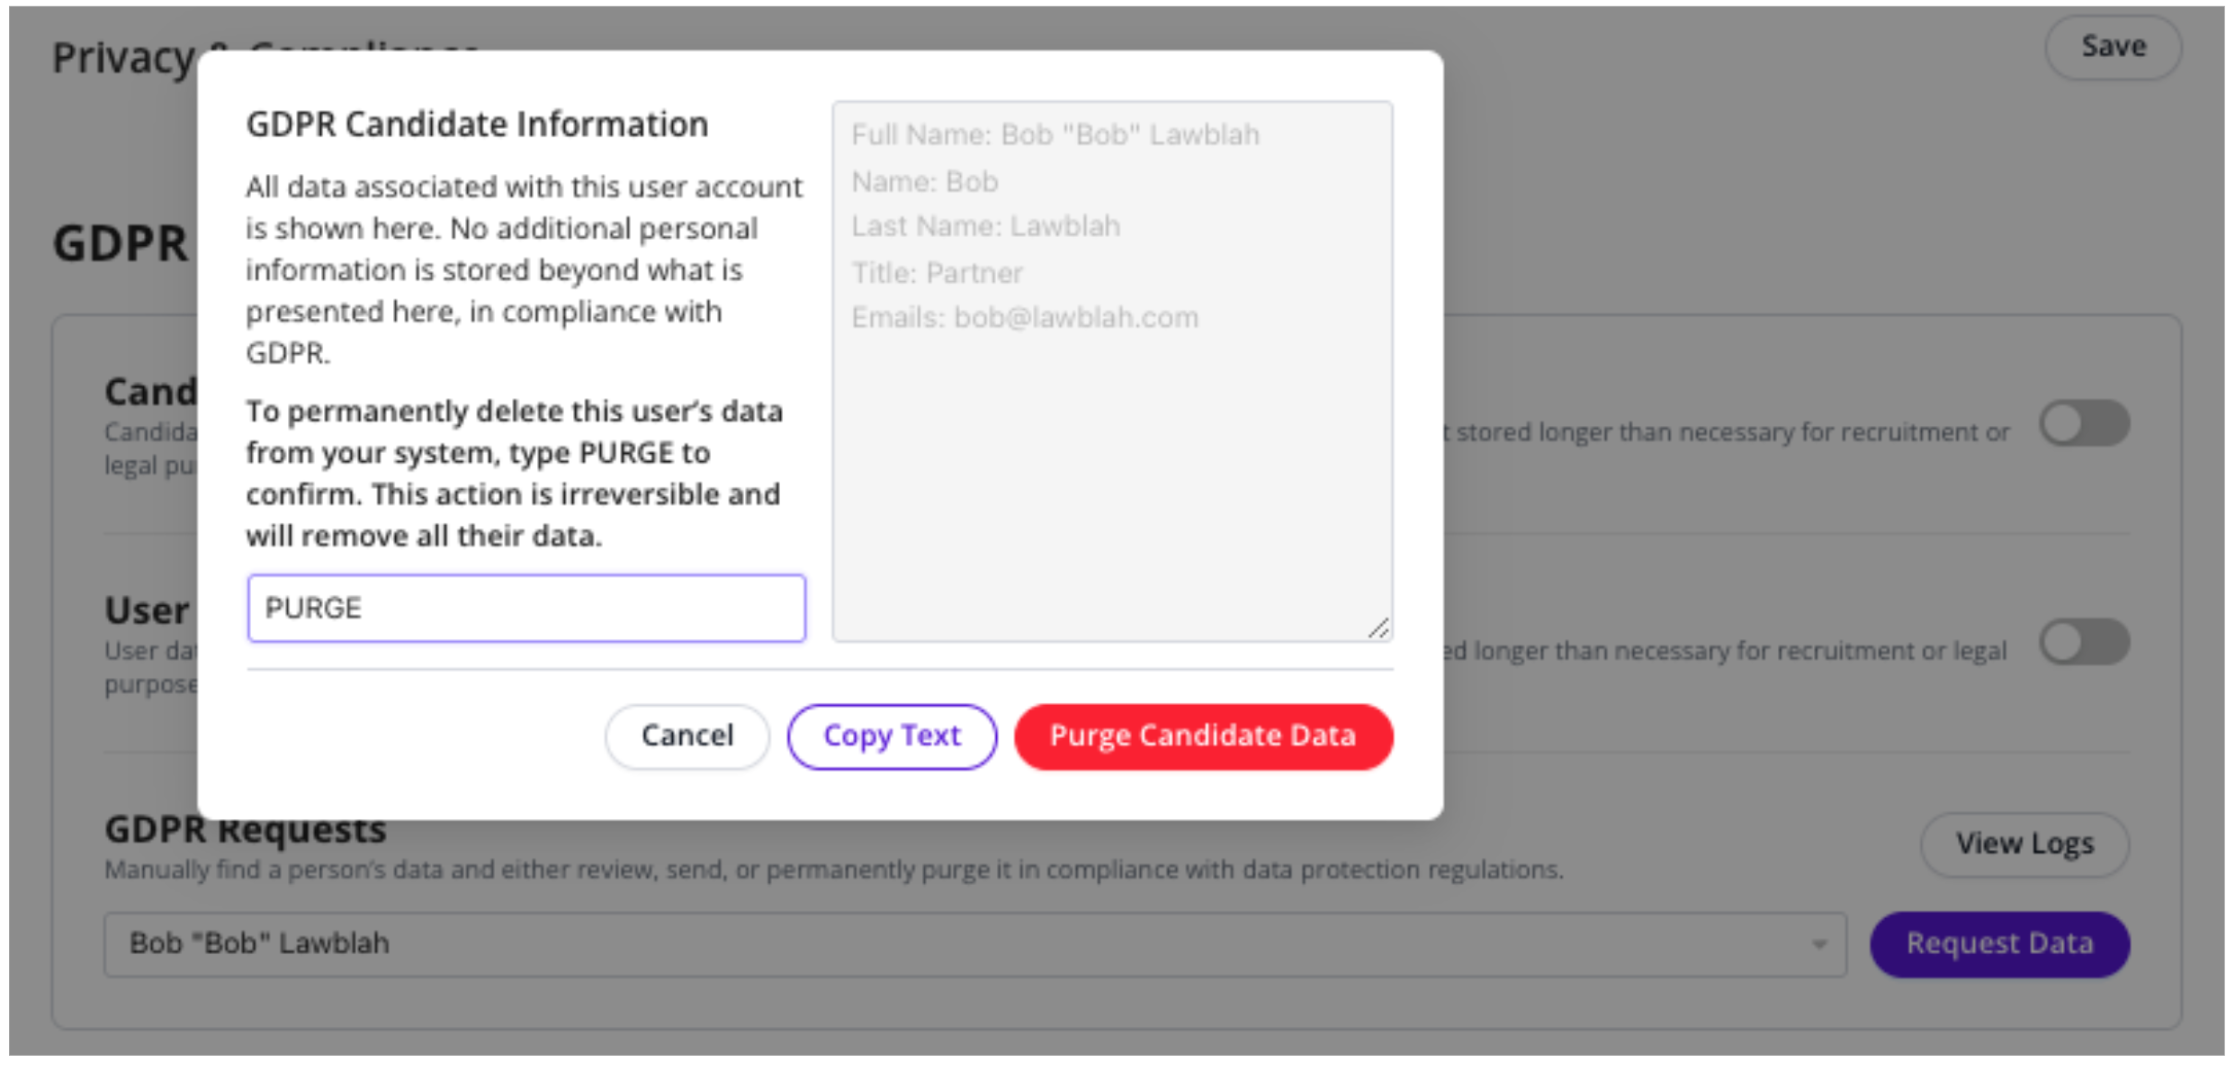The width and height of the screenshot is (2238, 1066).
Task: Confirm with Purge Candidate Data button
Action: tap(1203, 737)
